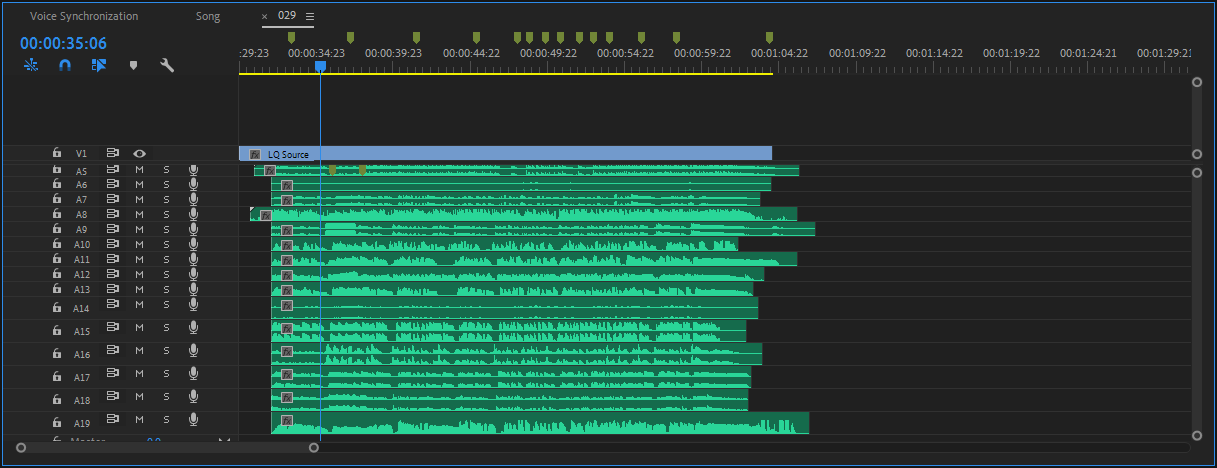The height and width of the screenshot is (468, 1217).
Task: Toggle sync lock on V1
Action: pos(112,154)
